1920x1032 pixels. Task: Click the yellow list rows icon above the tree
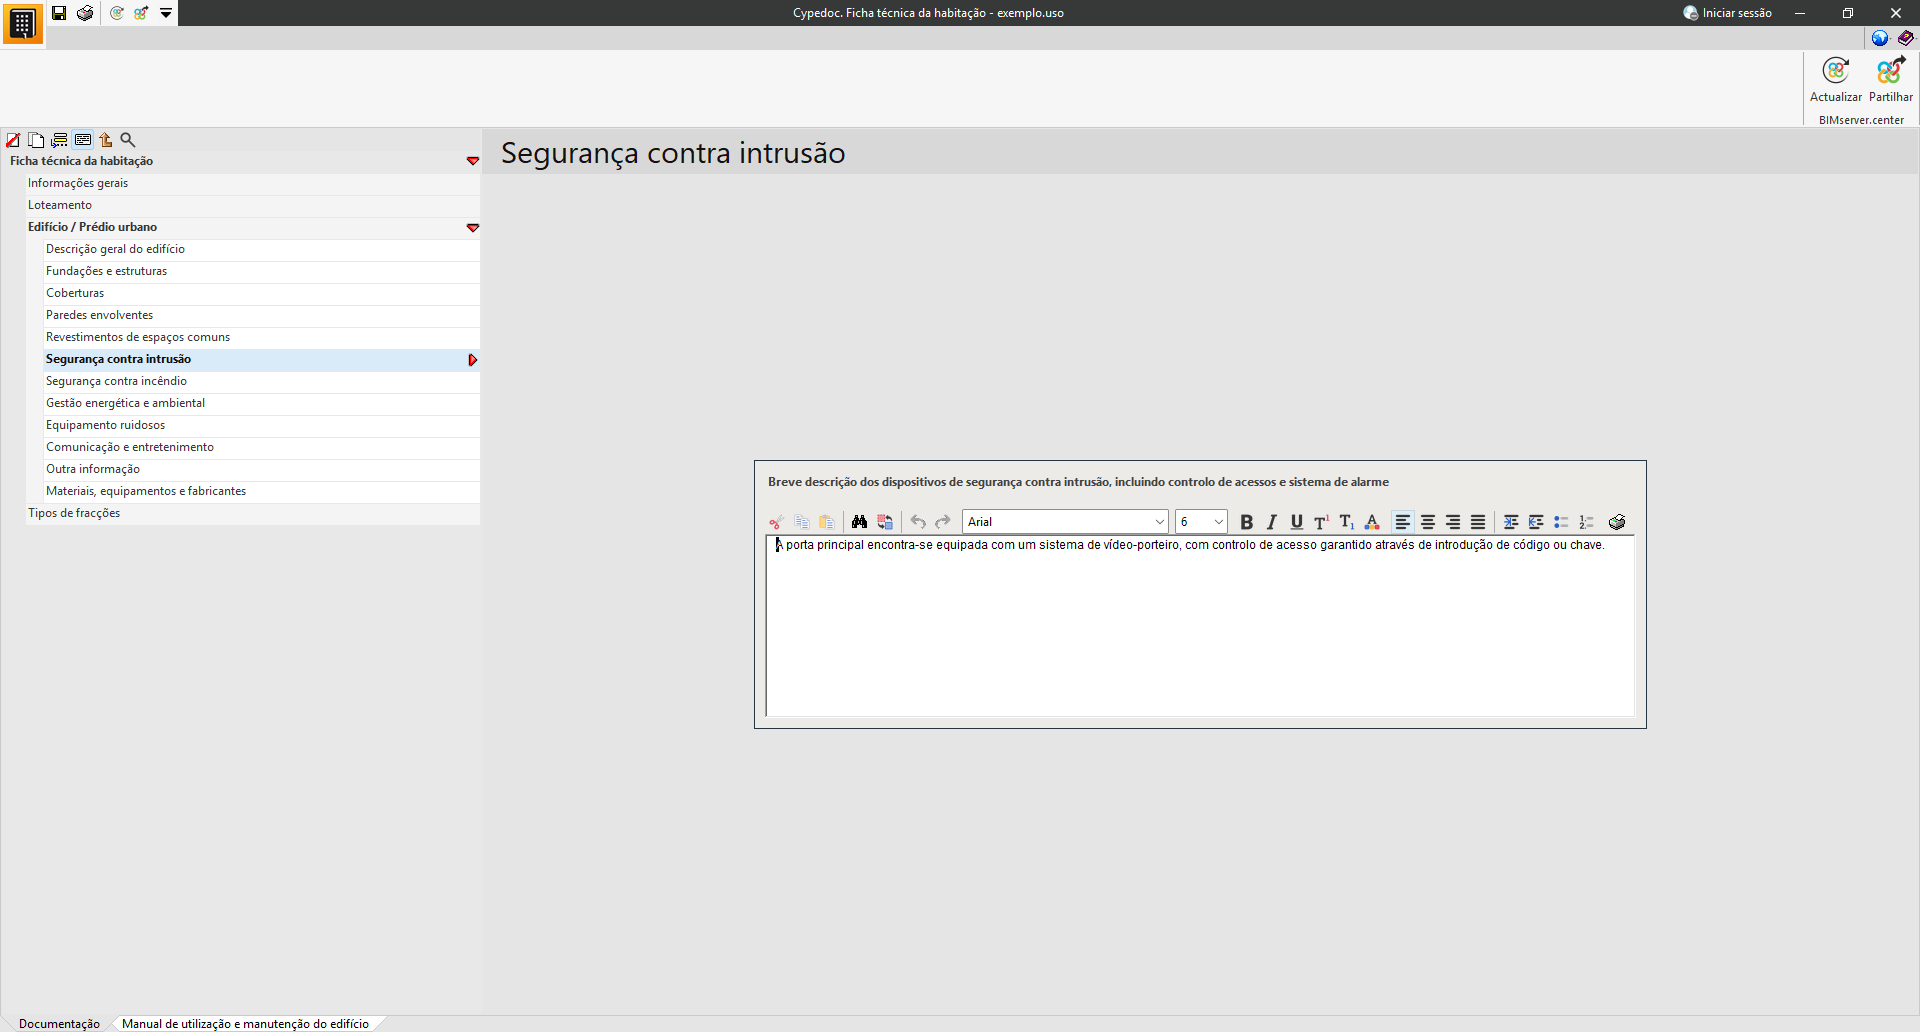coord(59,140)
